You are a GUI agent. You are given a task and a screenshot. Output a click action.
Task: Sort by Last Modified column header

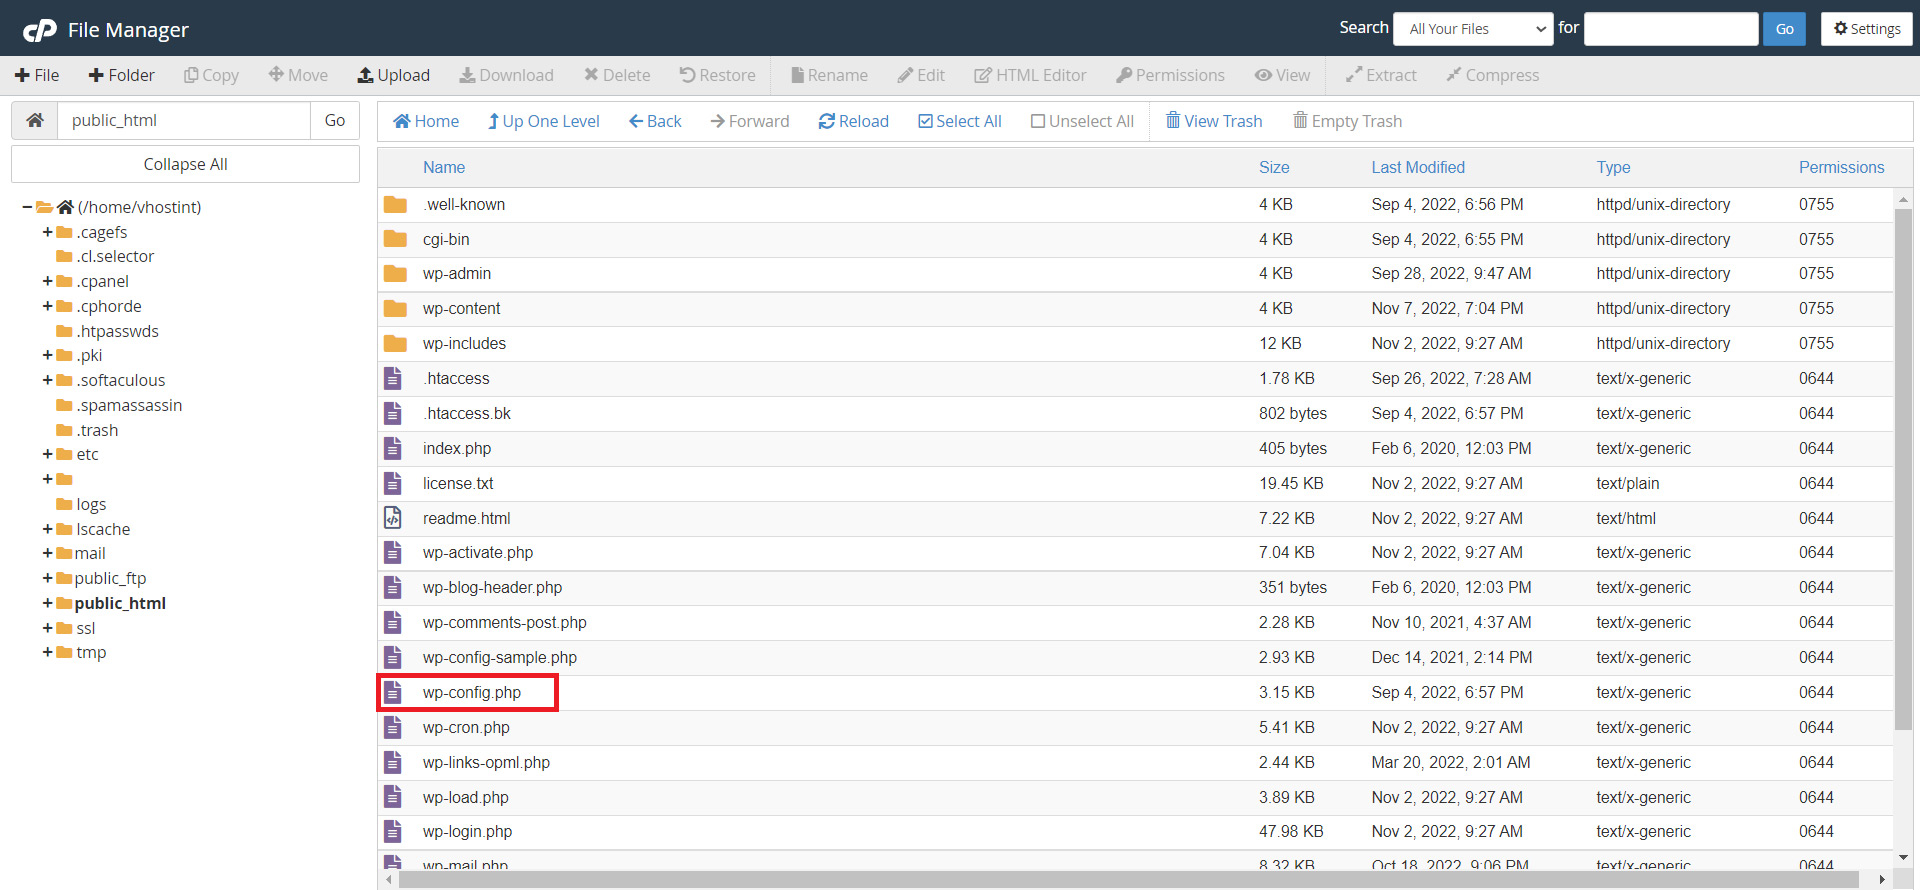(1418, 167)
